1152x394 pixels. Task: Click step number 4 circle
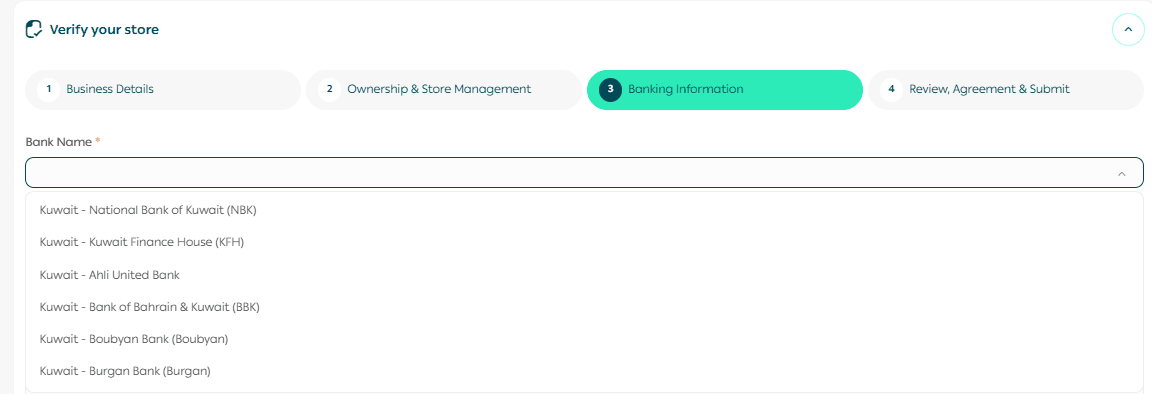point(891,90)
